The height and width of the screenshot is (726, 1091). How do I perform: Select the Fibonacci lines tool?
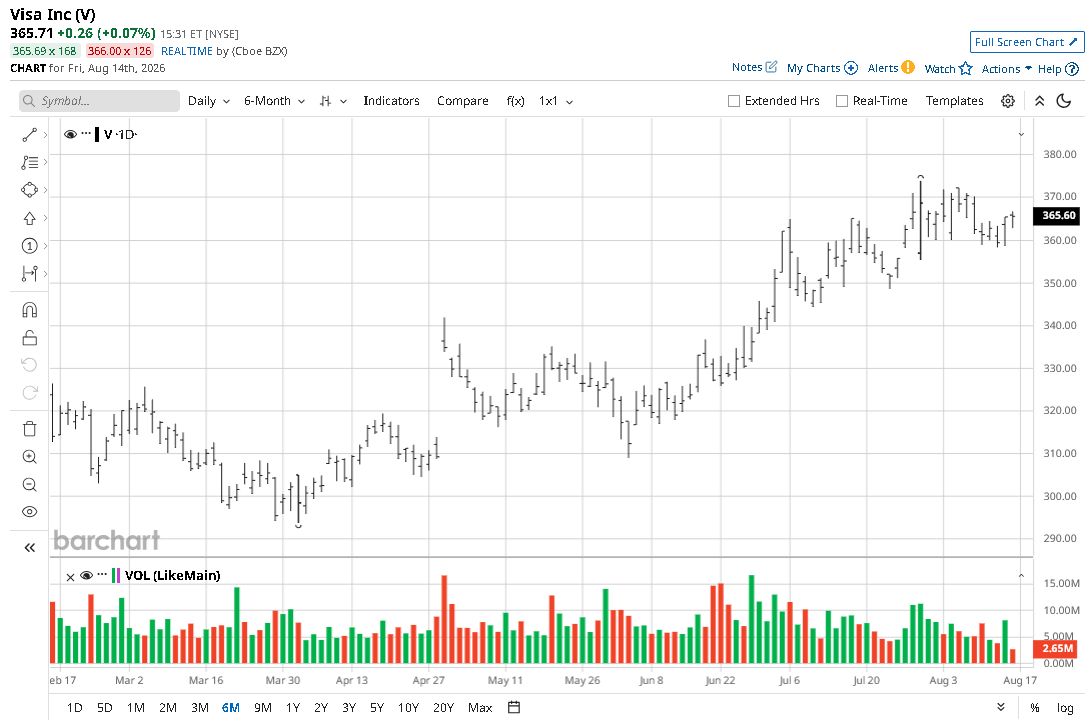pyautogui.click(x=29, y=162)
